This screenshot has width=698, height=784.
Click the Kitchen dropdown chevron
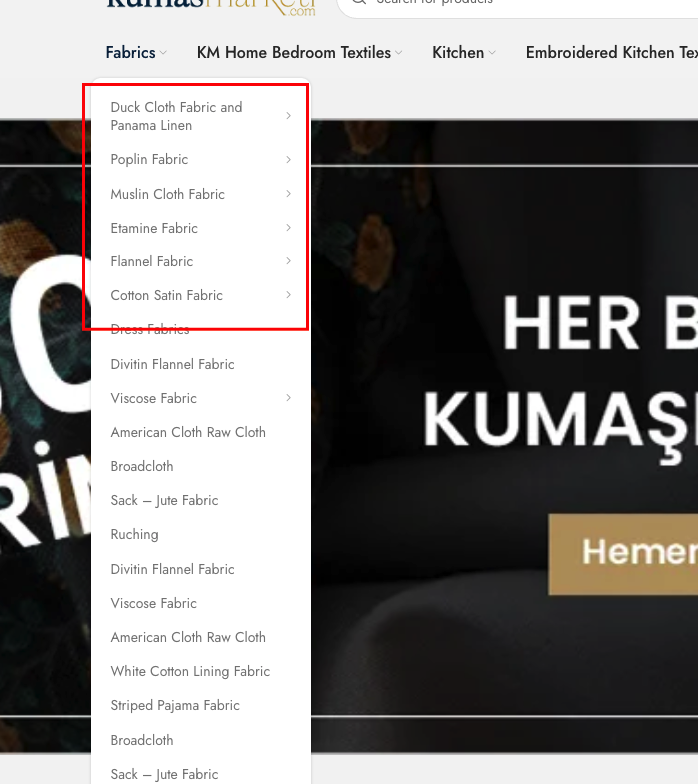tap(492, 52)
